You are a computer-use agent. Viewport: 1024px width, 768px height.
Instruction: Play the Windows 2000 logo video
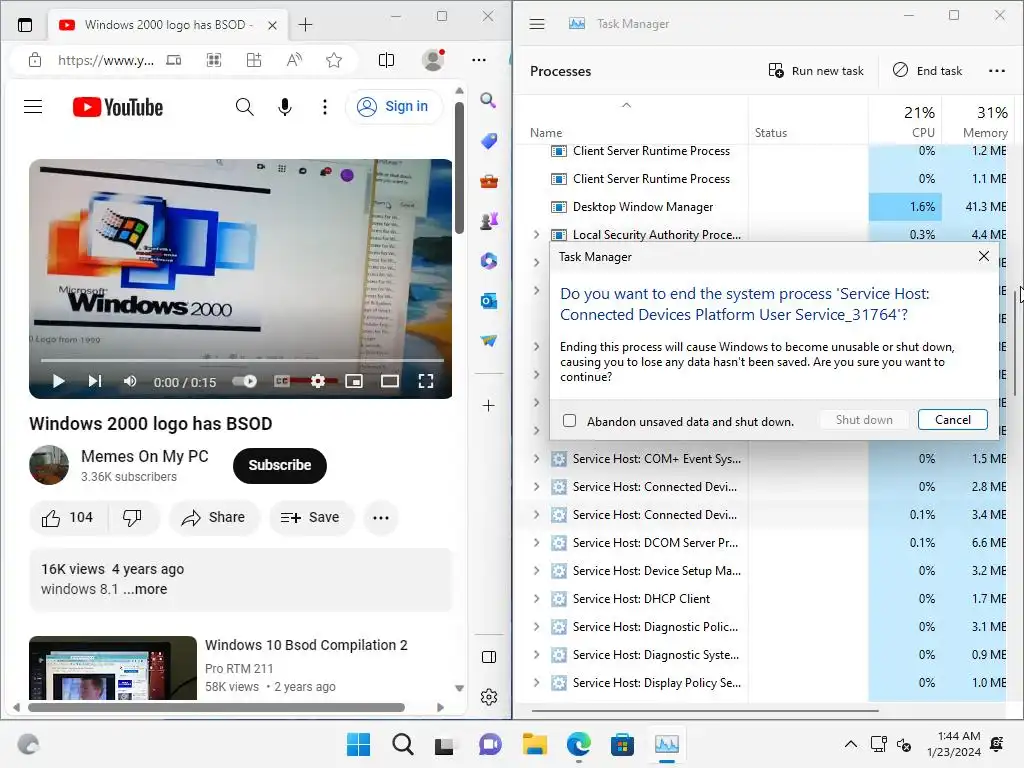pyautogui.click(x=58, y=381)
